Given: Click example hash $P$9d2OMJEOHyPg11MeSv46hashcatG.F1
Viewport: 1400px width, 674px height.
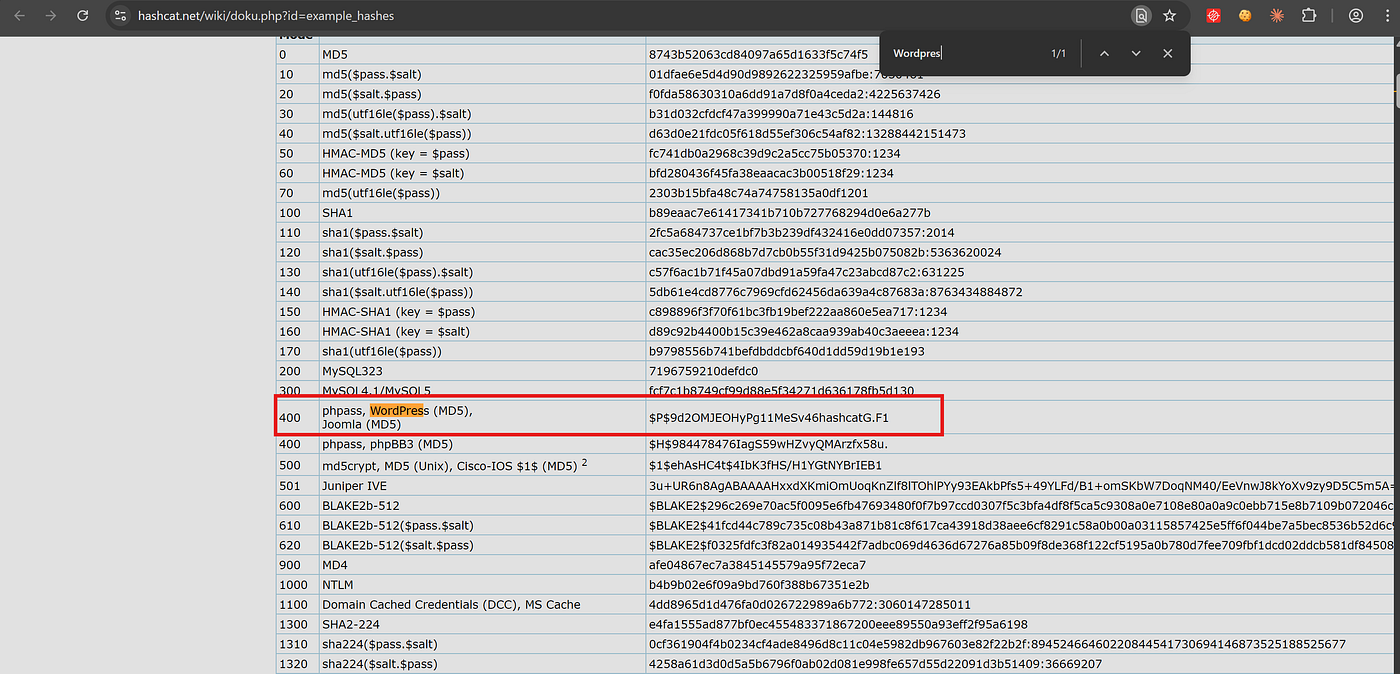Looking at the screenshot, I should click(769, 417).
